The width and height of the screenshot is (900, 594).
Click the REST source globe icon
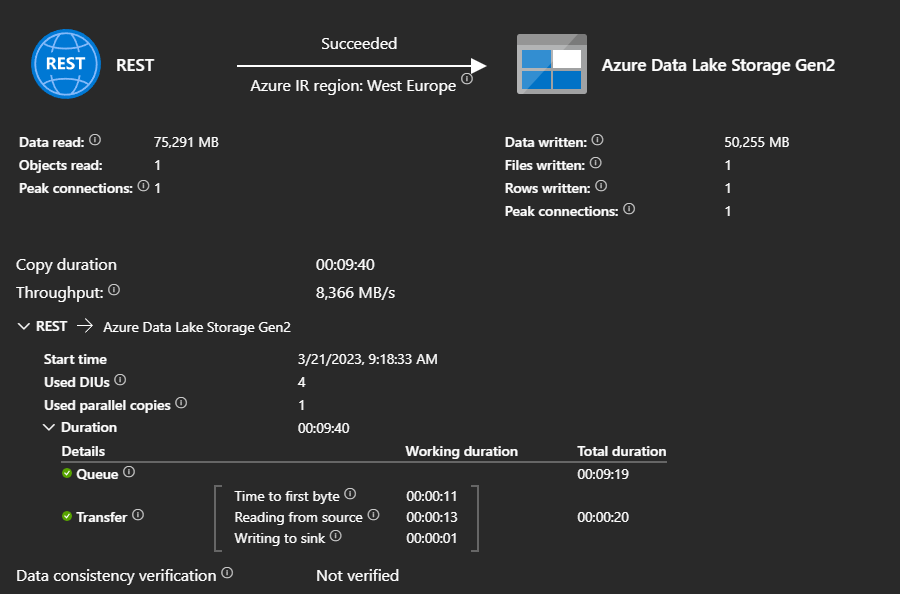(x=66, y=64)
